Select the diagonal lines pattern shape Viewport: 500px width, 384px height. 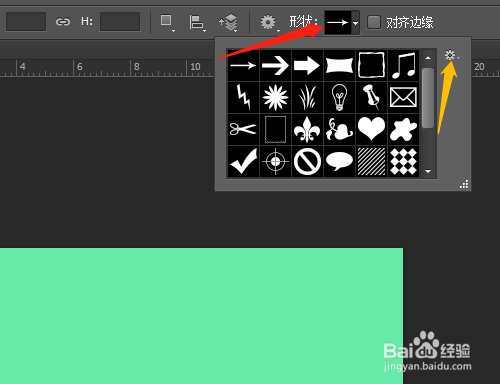[x=371, y=161]
